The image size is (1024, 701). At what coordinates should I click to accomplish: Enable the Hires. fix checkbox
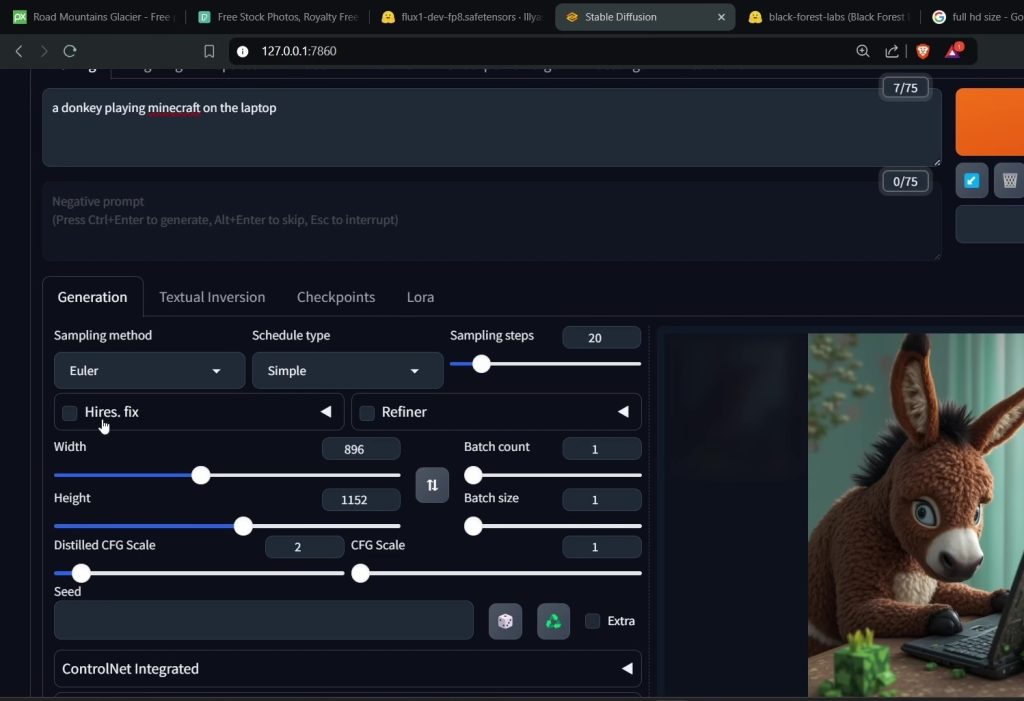click(70, 413)
